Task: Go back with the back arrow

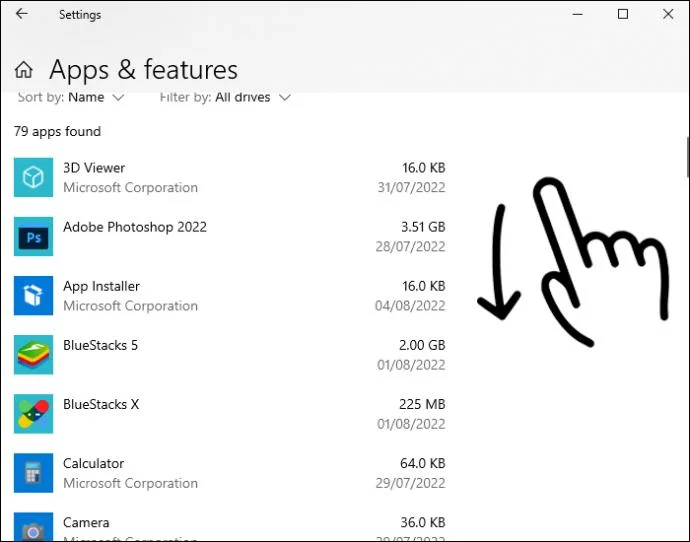Action: coord(22,14)
